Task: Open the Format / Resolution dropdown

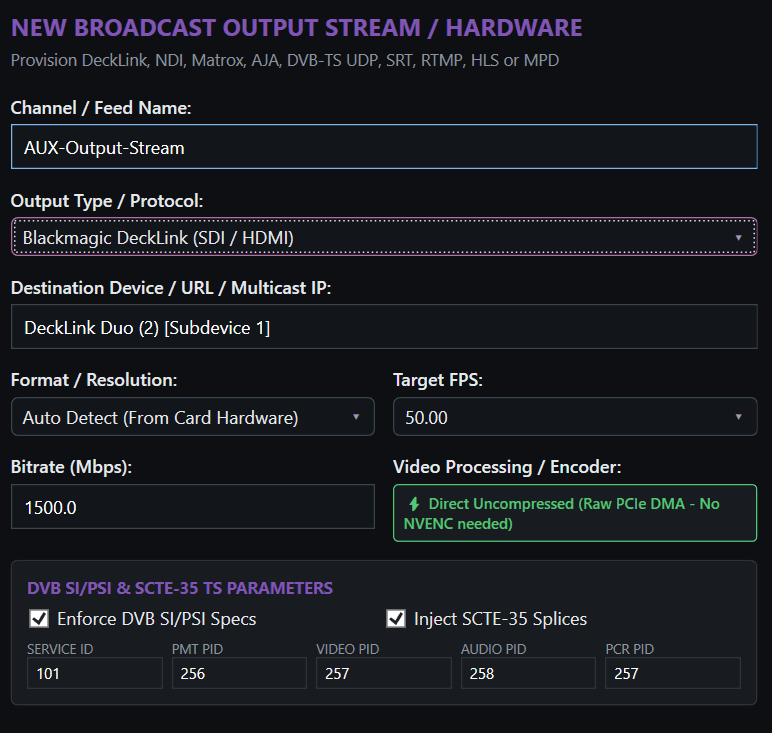Action: click(193, 417)
